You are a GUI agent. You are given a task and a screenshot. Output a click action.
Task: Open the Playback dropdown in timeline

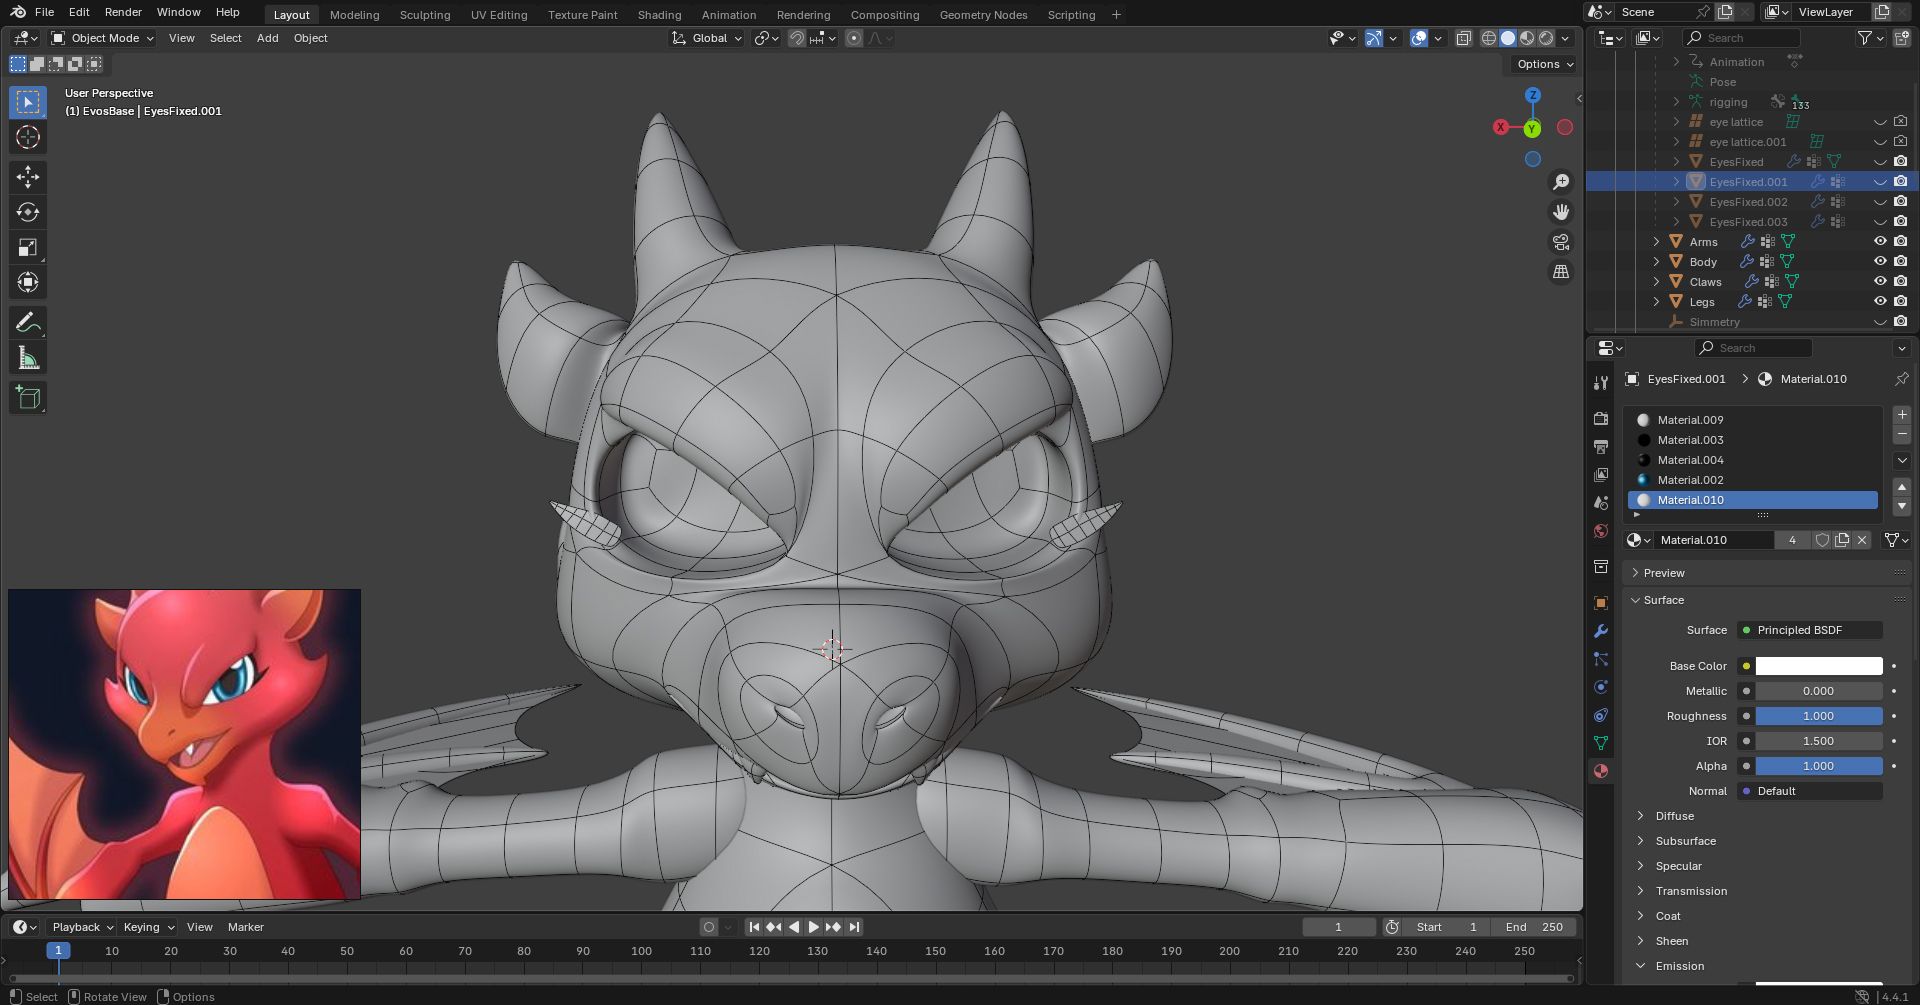point(82,927)
